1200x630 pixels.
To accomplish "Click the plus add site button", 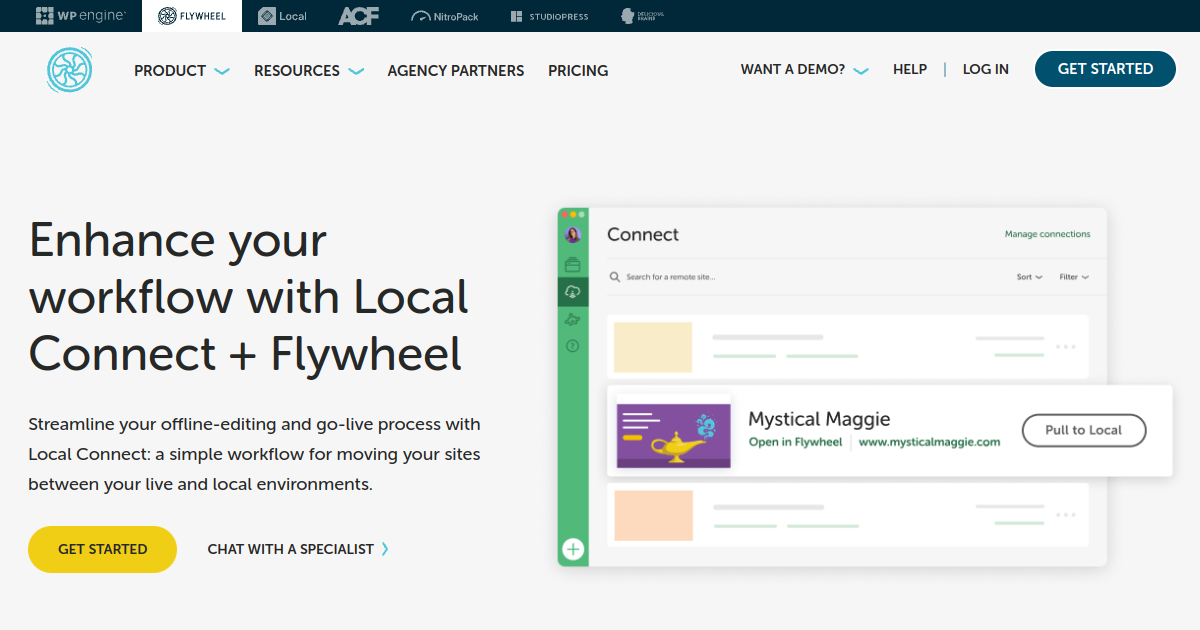I will (573, 549).
